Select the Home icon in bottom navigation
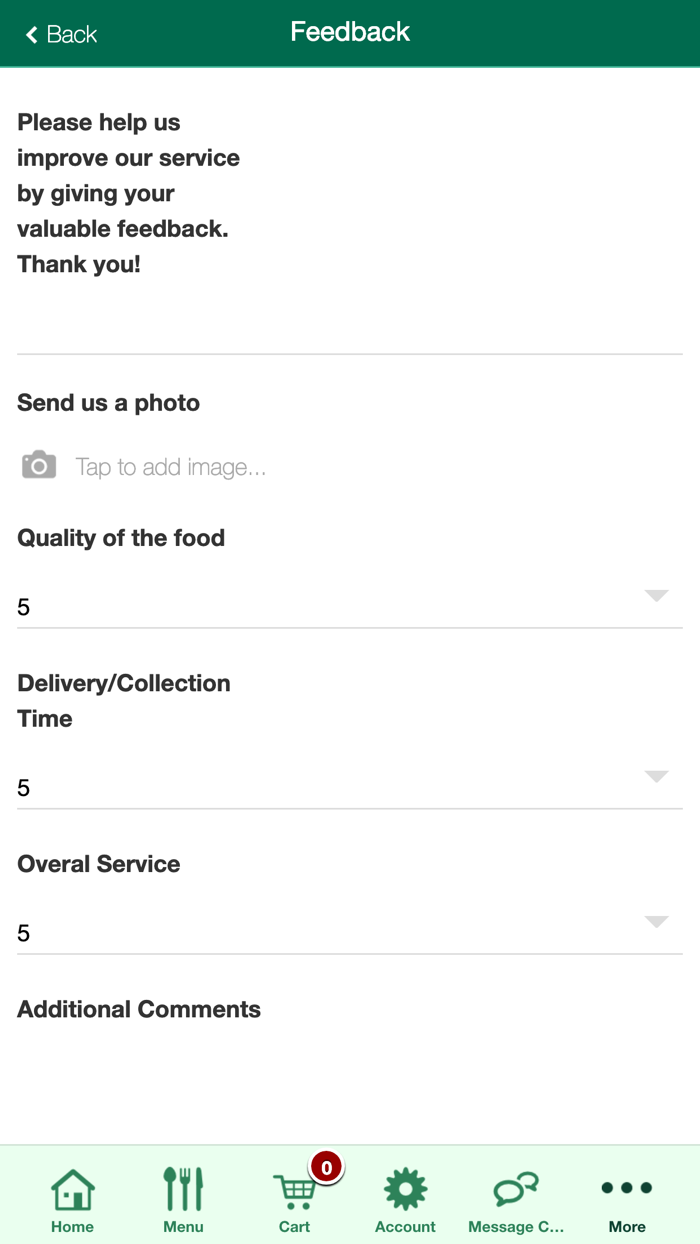Screen dimensions: 700x1244 (x=71, y=1190)
